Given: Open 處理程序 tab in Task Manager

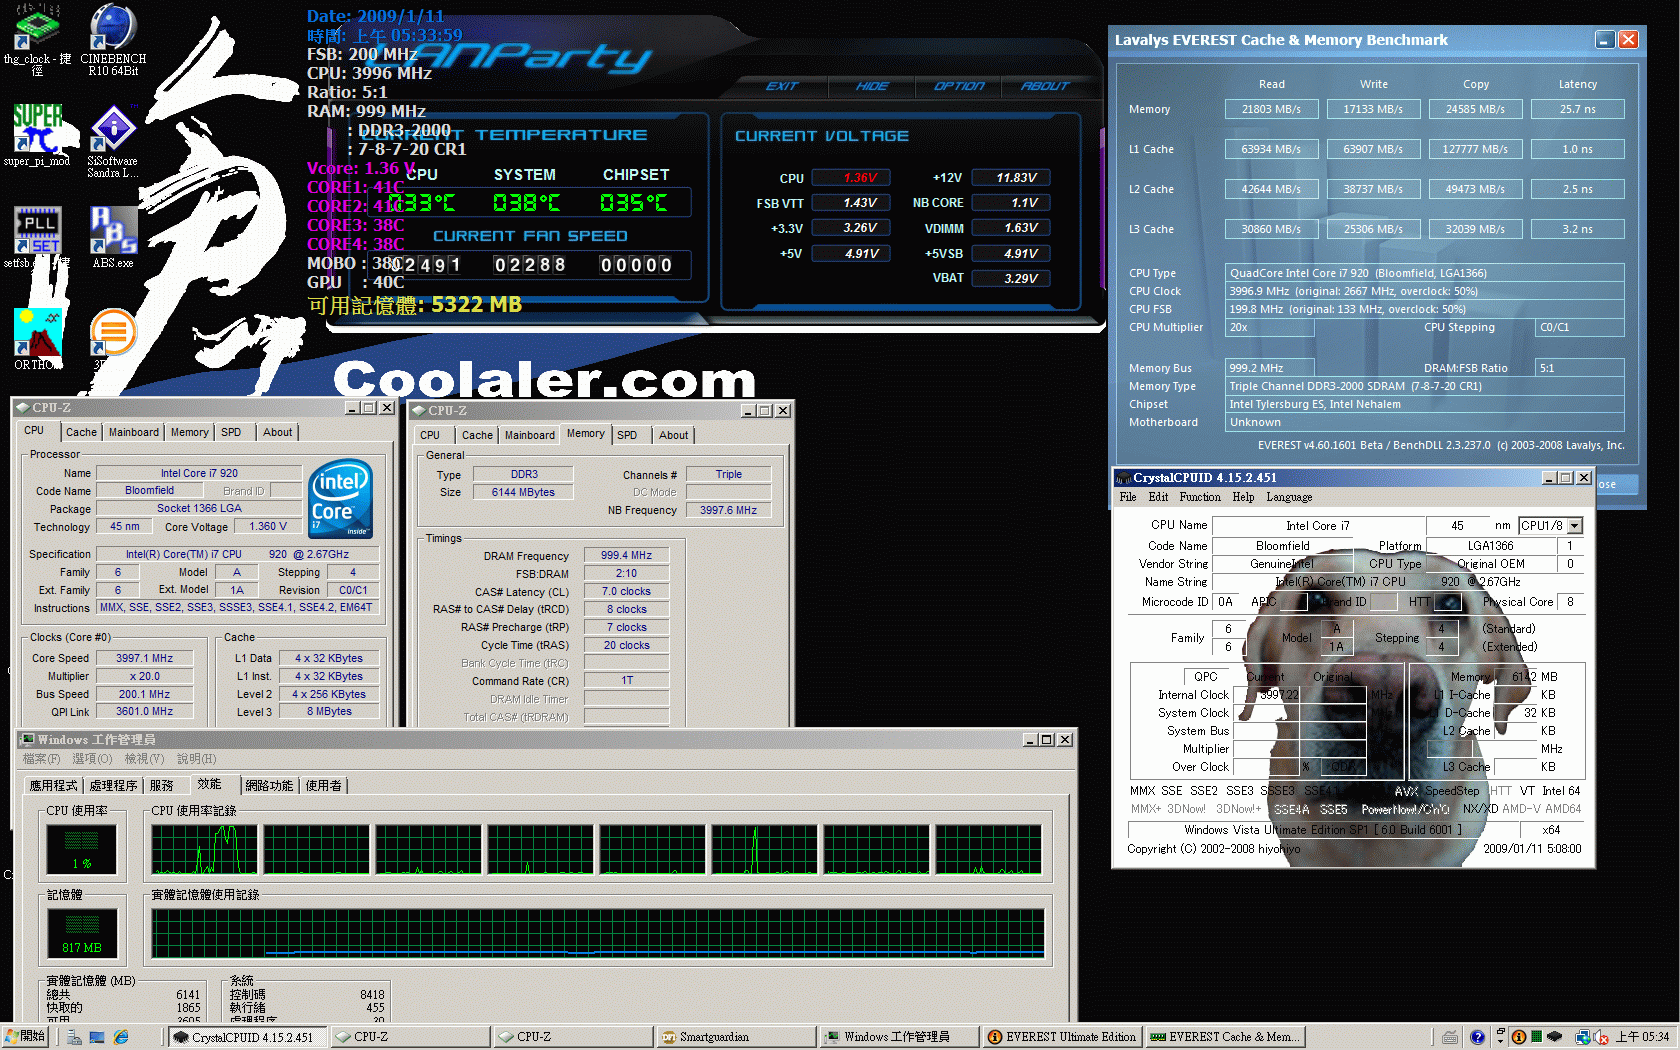Looking at the screenshot, I should (x=113, y=786).
